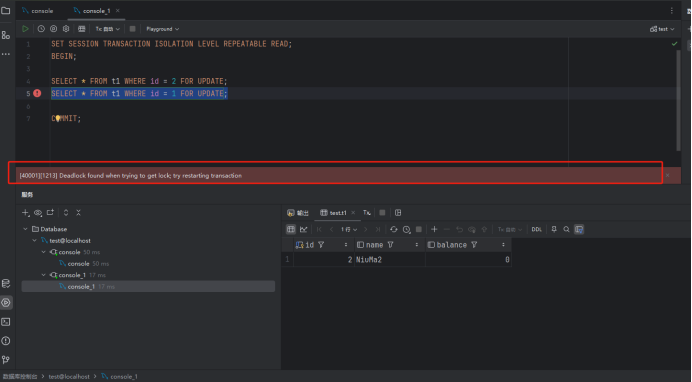
Task: Toggle the result chart view mode
Action: [304, 229]
